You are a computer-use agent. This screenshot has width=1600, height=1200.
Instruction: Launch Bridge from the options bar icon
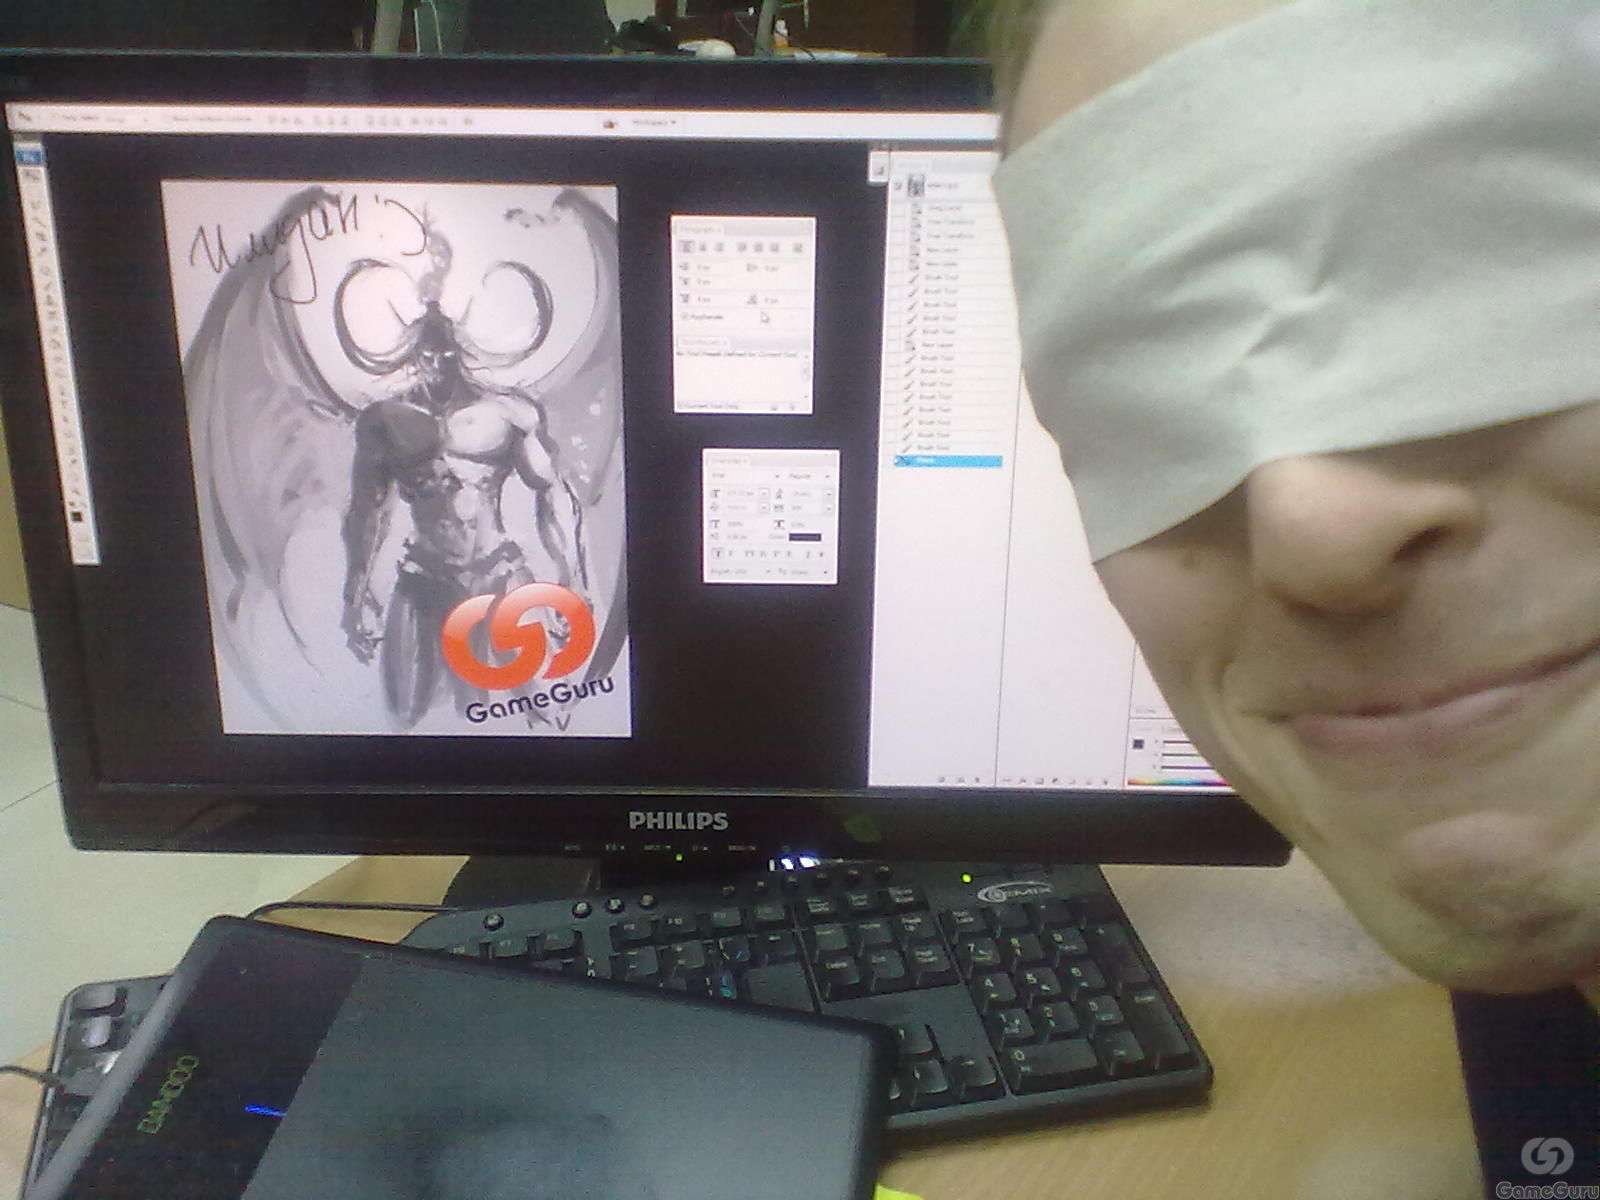(x=610, y=122)
